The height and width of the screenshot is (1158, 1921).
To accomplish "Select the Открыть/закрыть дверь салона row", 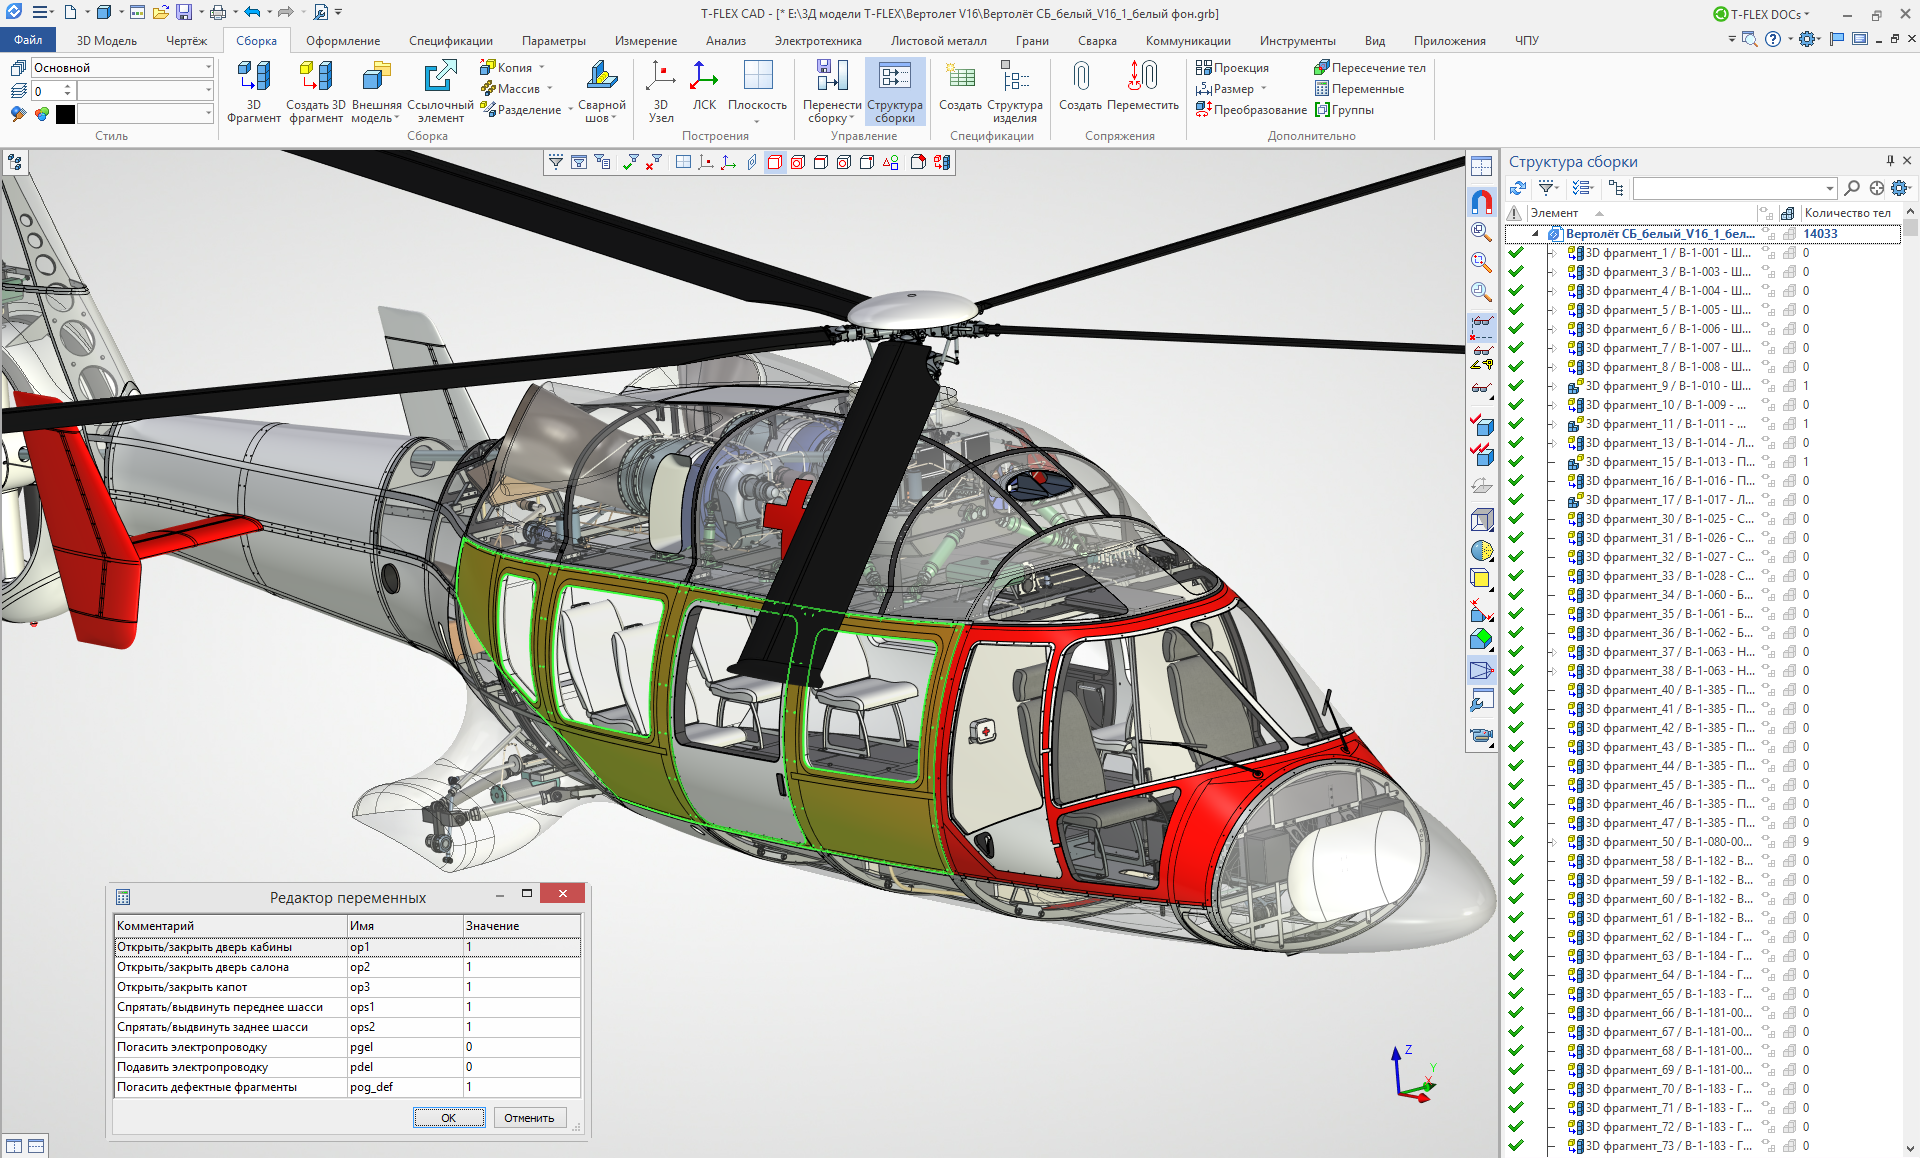I will 347,967.
